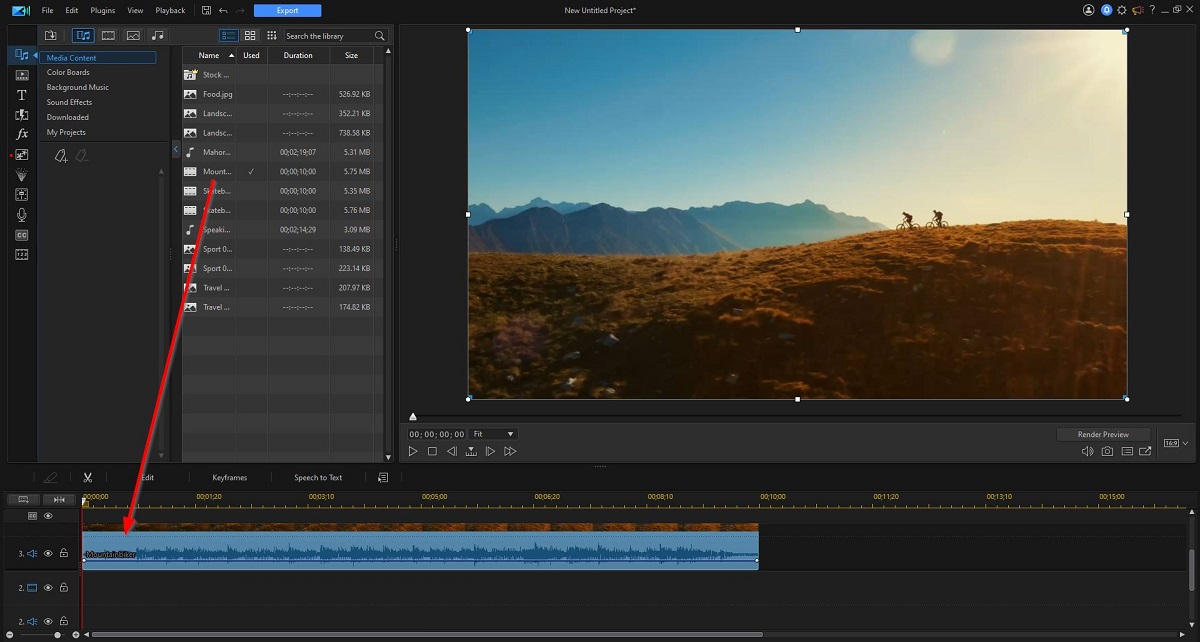The image size is (1200, 642).
Task: Click the Search the library field
Action: [328, 36]
